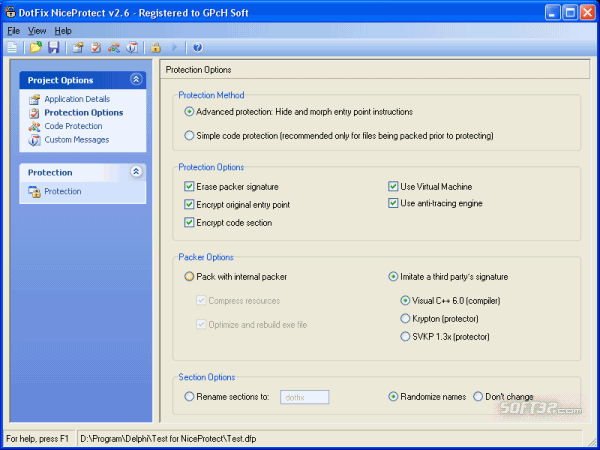Viewport: 600px width, 450px height.
Task: Click the Custom Messages toolbar icon
Action: pos(132,47)
